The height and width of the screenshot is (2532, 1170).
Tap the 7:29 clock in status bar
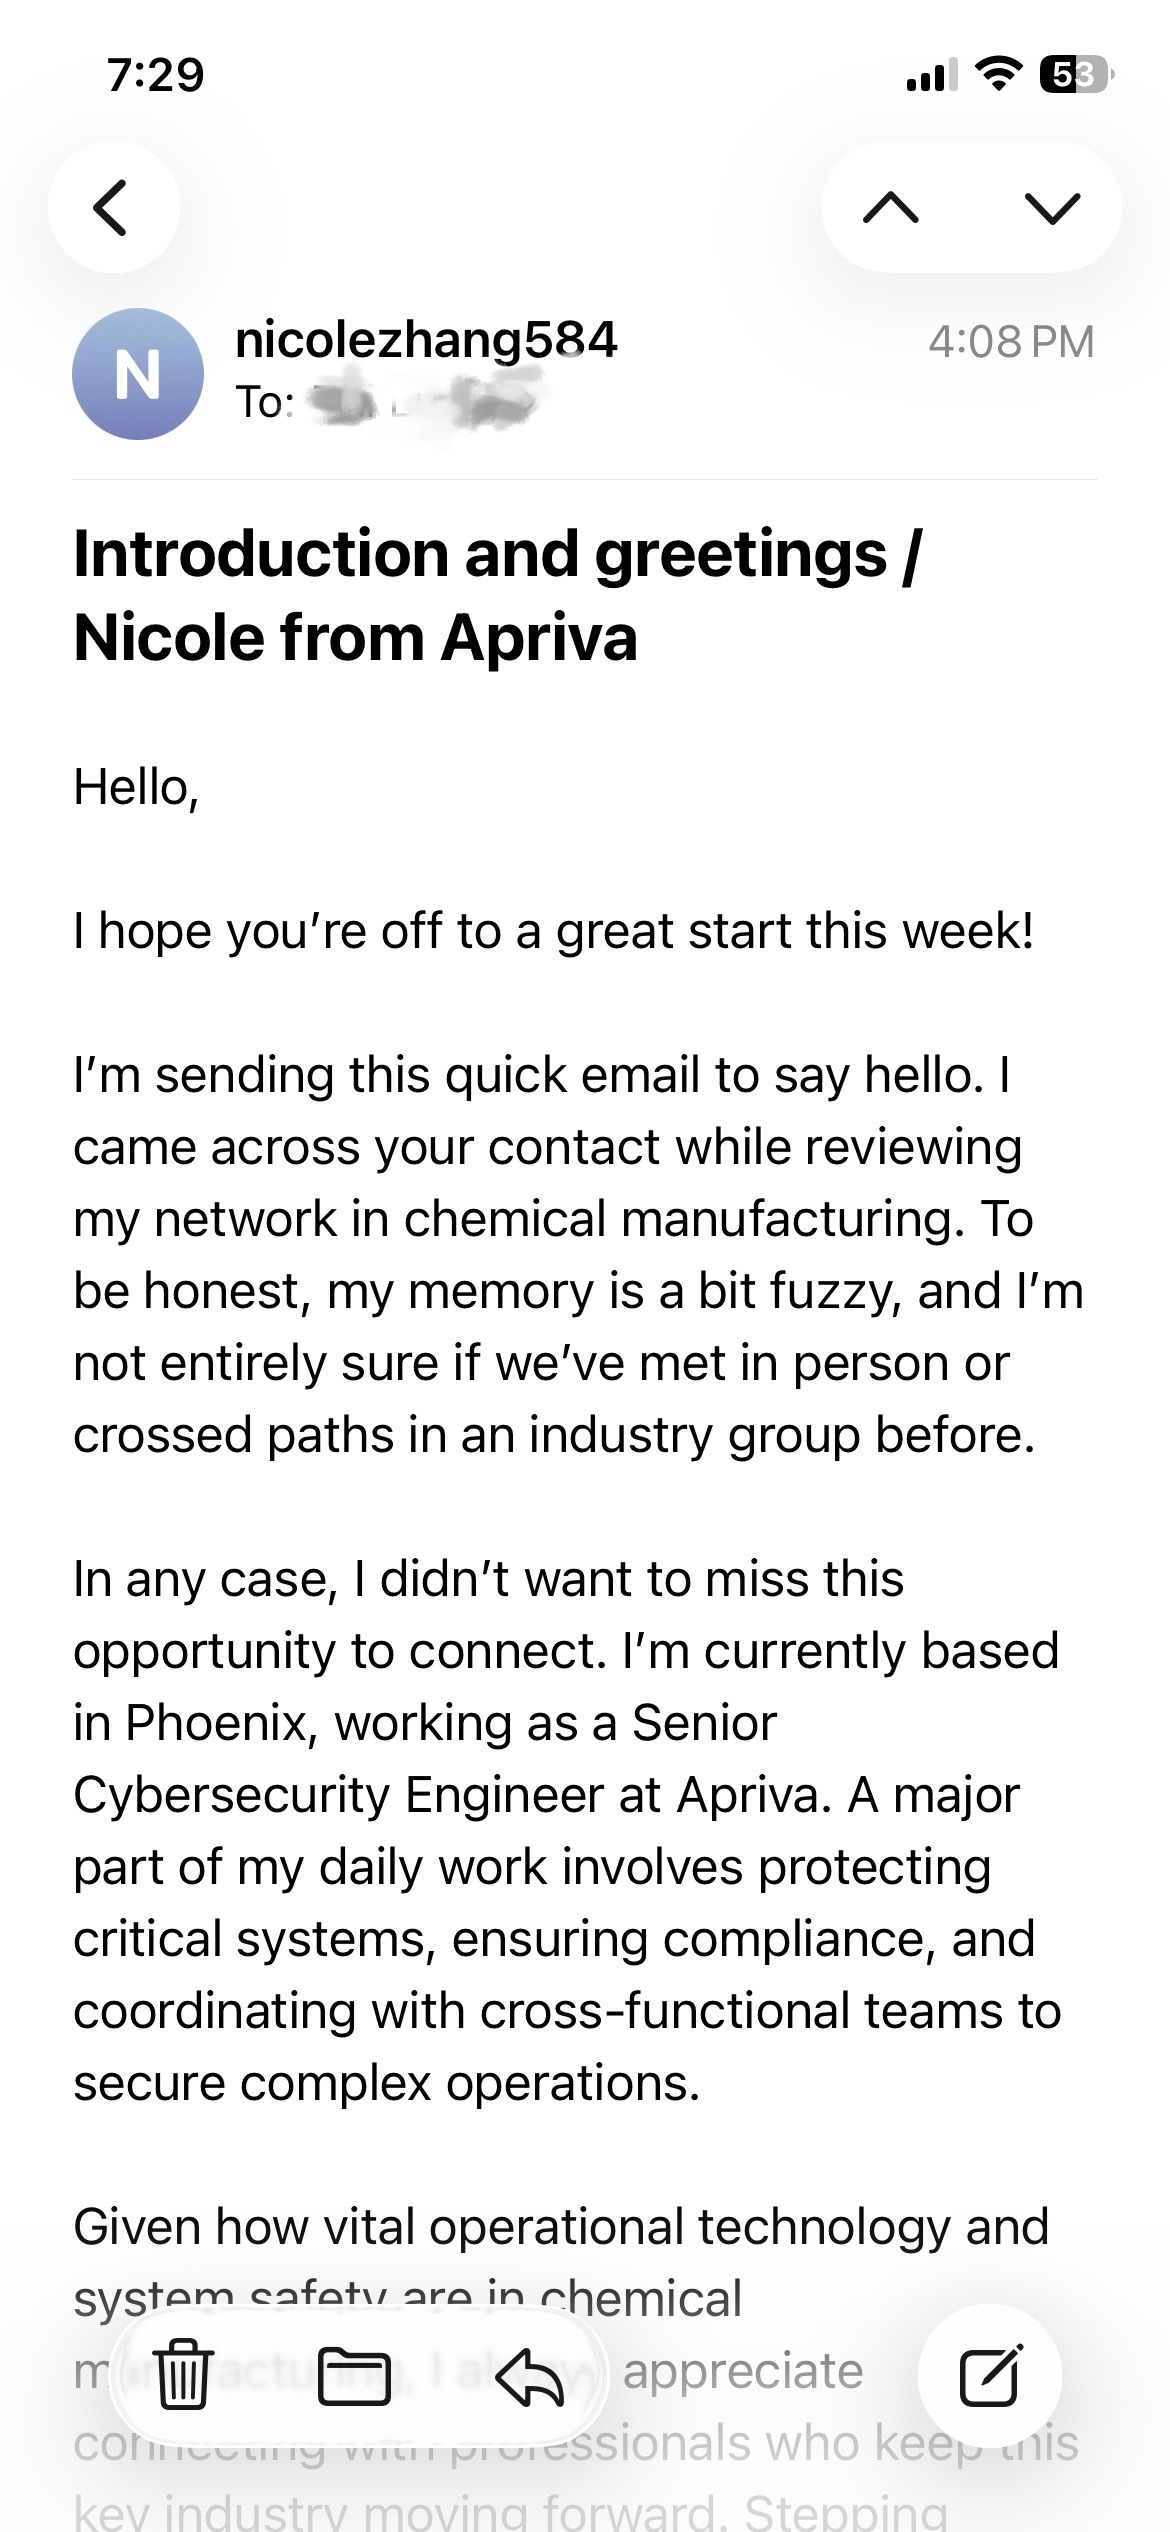tap(156, 75)
